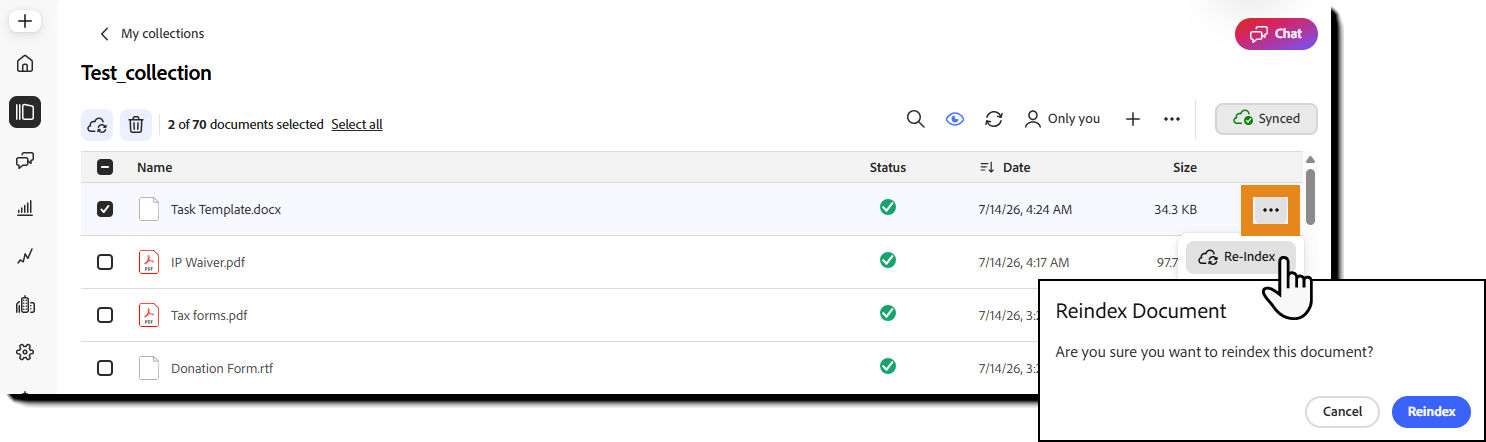Click Task Template green status checkmark

pos(887,207)
